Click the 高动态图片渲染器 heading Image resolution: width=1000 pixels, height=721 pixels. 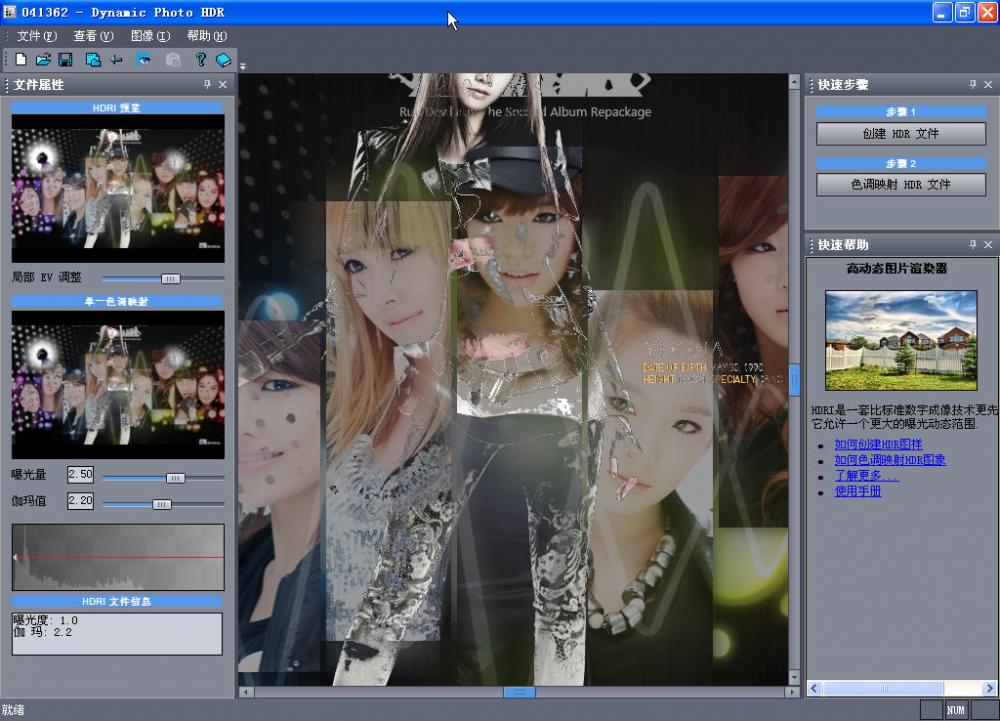pyautogui.click(x=897, y=268)
